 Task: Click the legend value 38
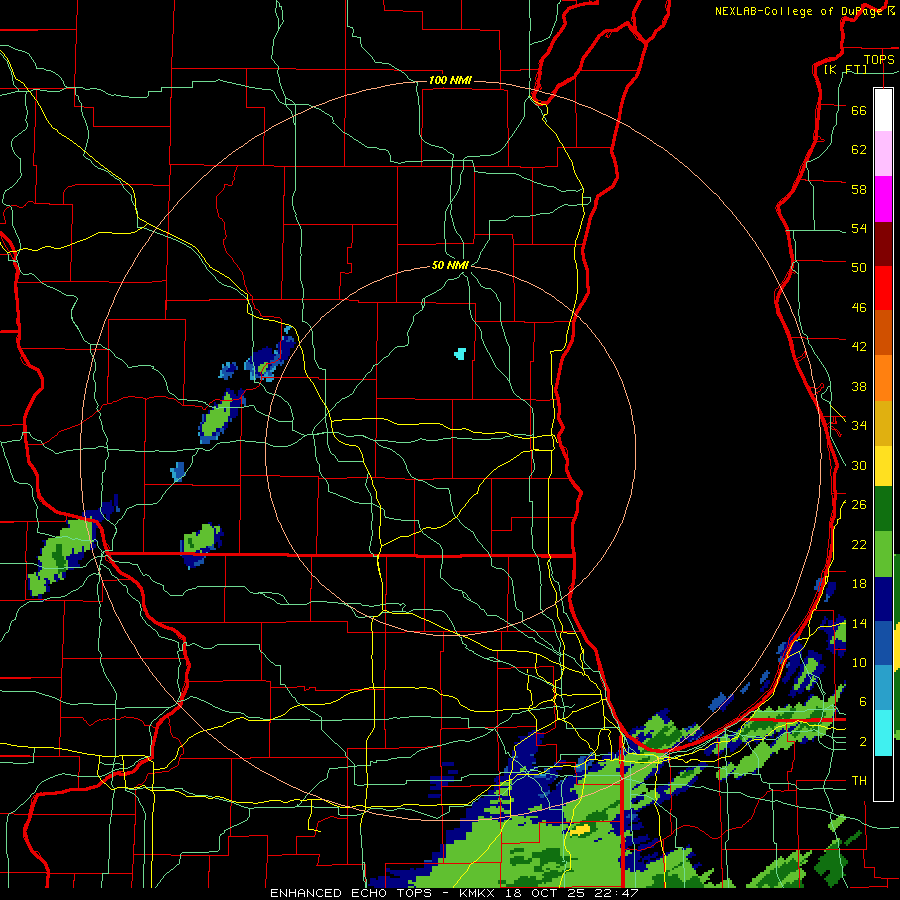859,386
